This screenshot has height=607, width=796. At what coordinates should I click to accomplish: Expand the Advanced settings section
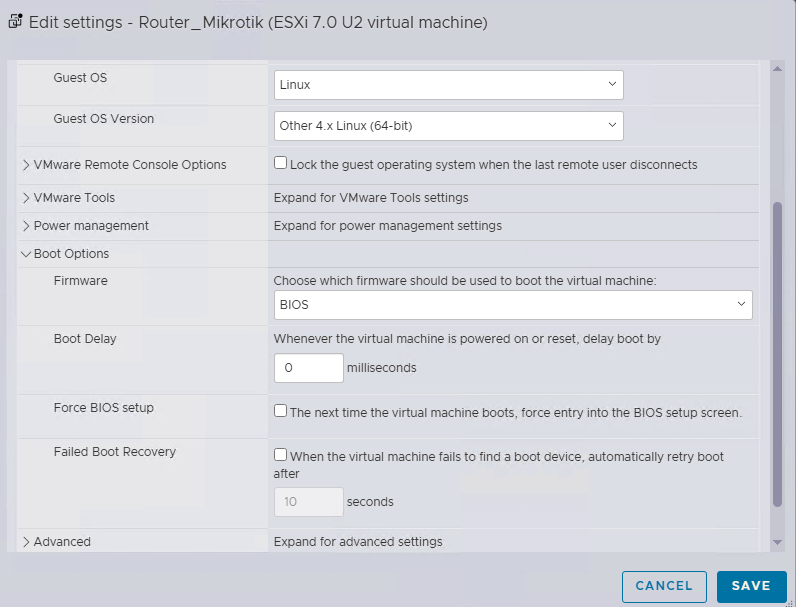(x=26, y=542)
